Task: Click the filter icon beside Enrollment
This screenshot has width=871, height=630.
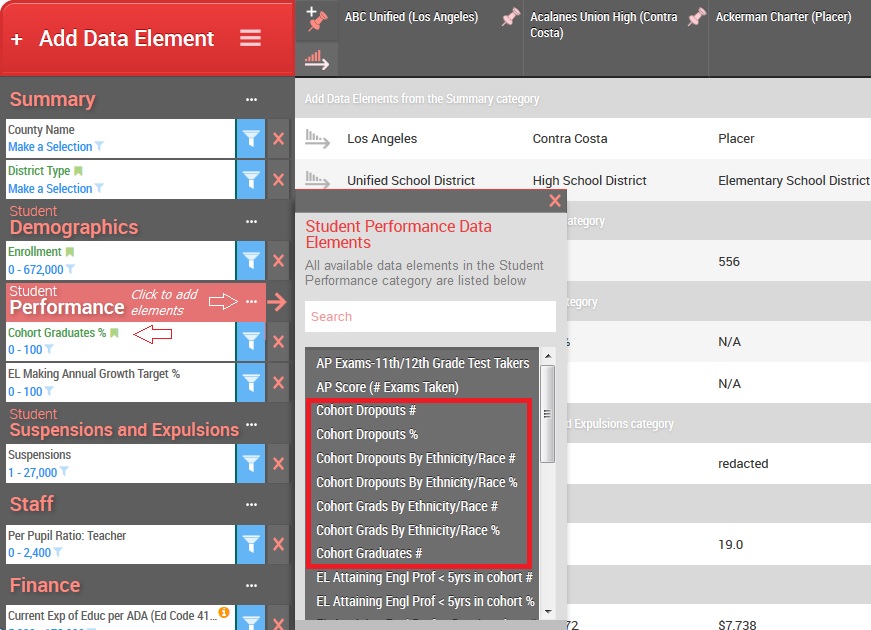Action: click(251, 260)
